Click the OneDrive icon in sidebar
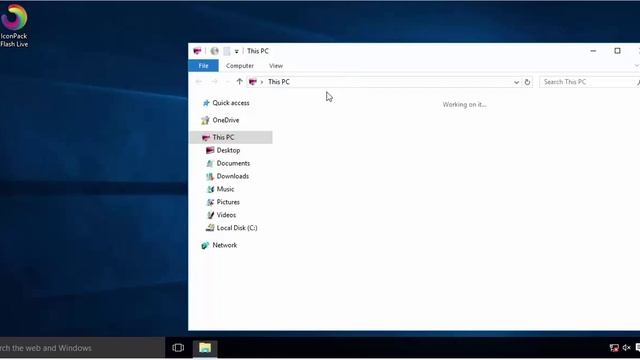Screen dimensions: 640x360 (205, 120)
